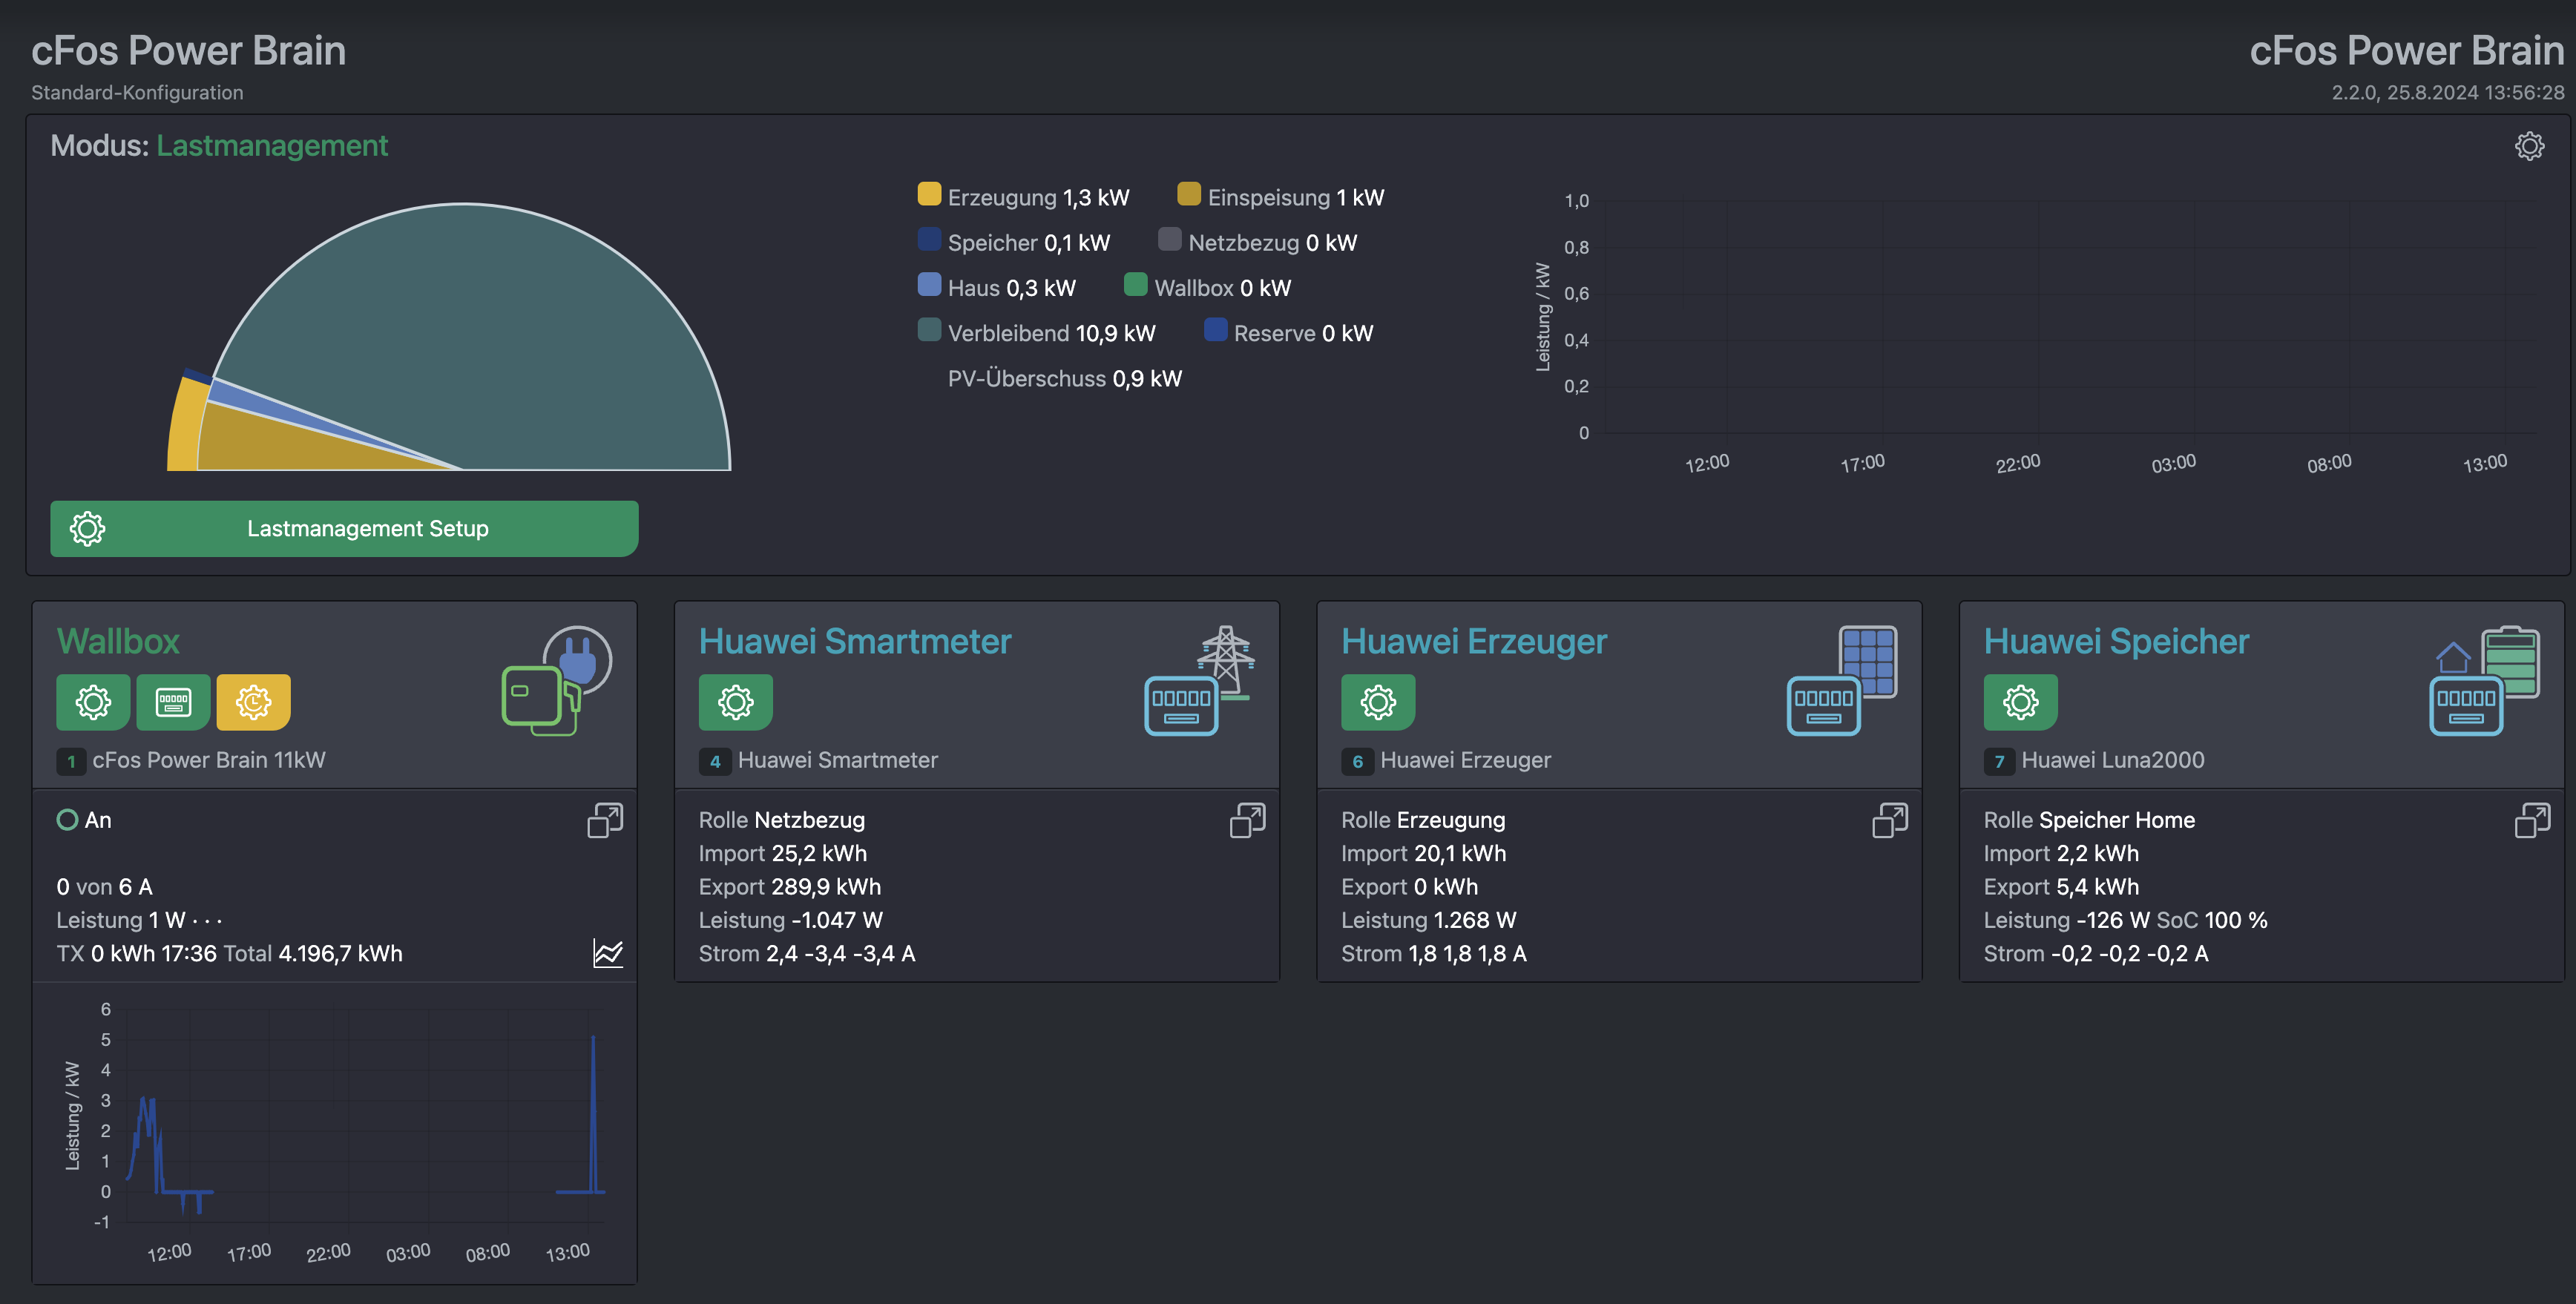Click Haus light blue legend swatch
2576x1304 pixels.
(929, 284)
